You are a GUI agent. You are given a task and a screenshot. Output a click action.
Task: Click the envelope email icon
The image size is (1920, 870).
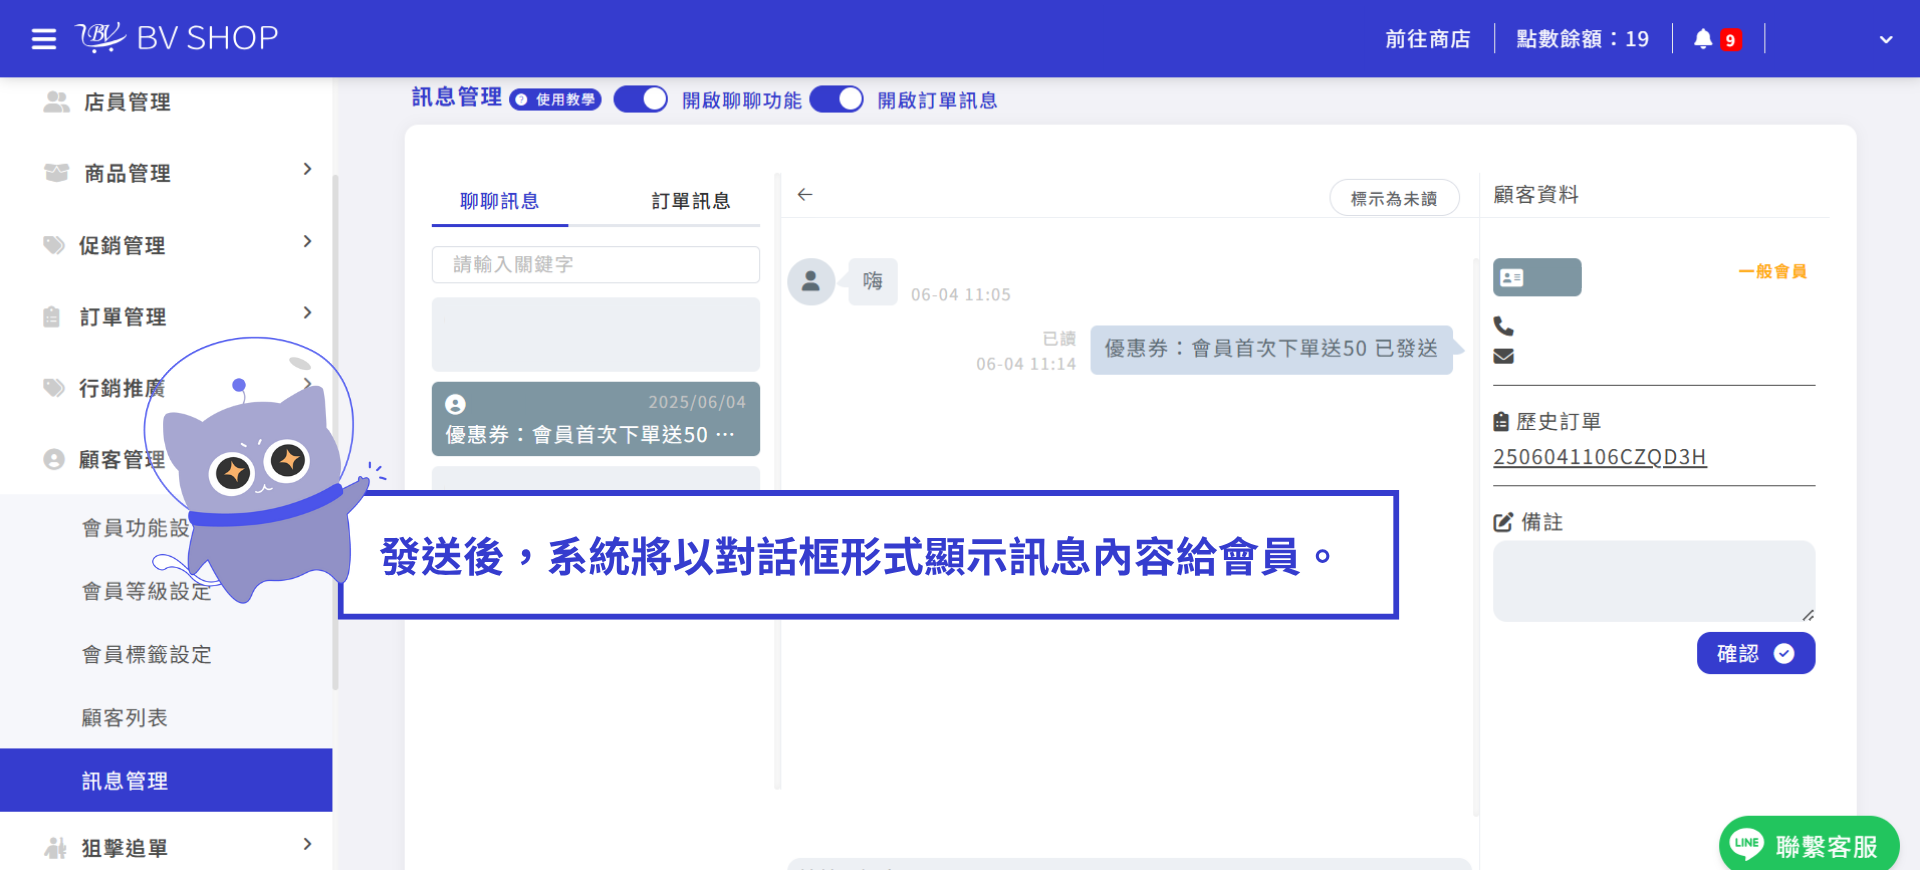[x=1503, y=356]
